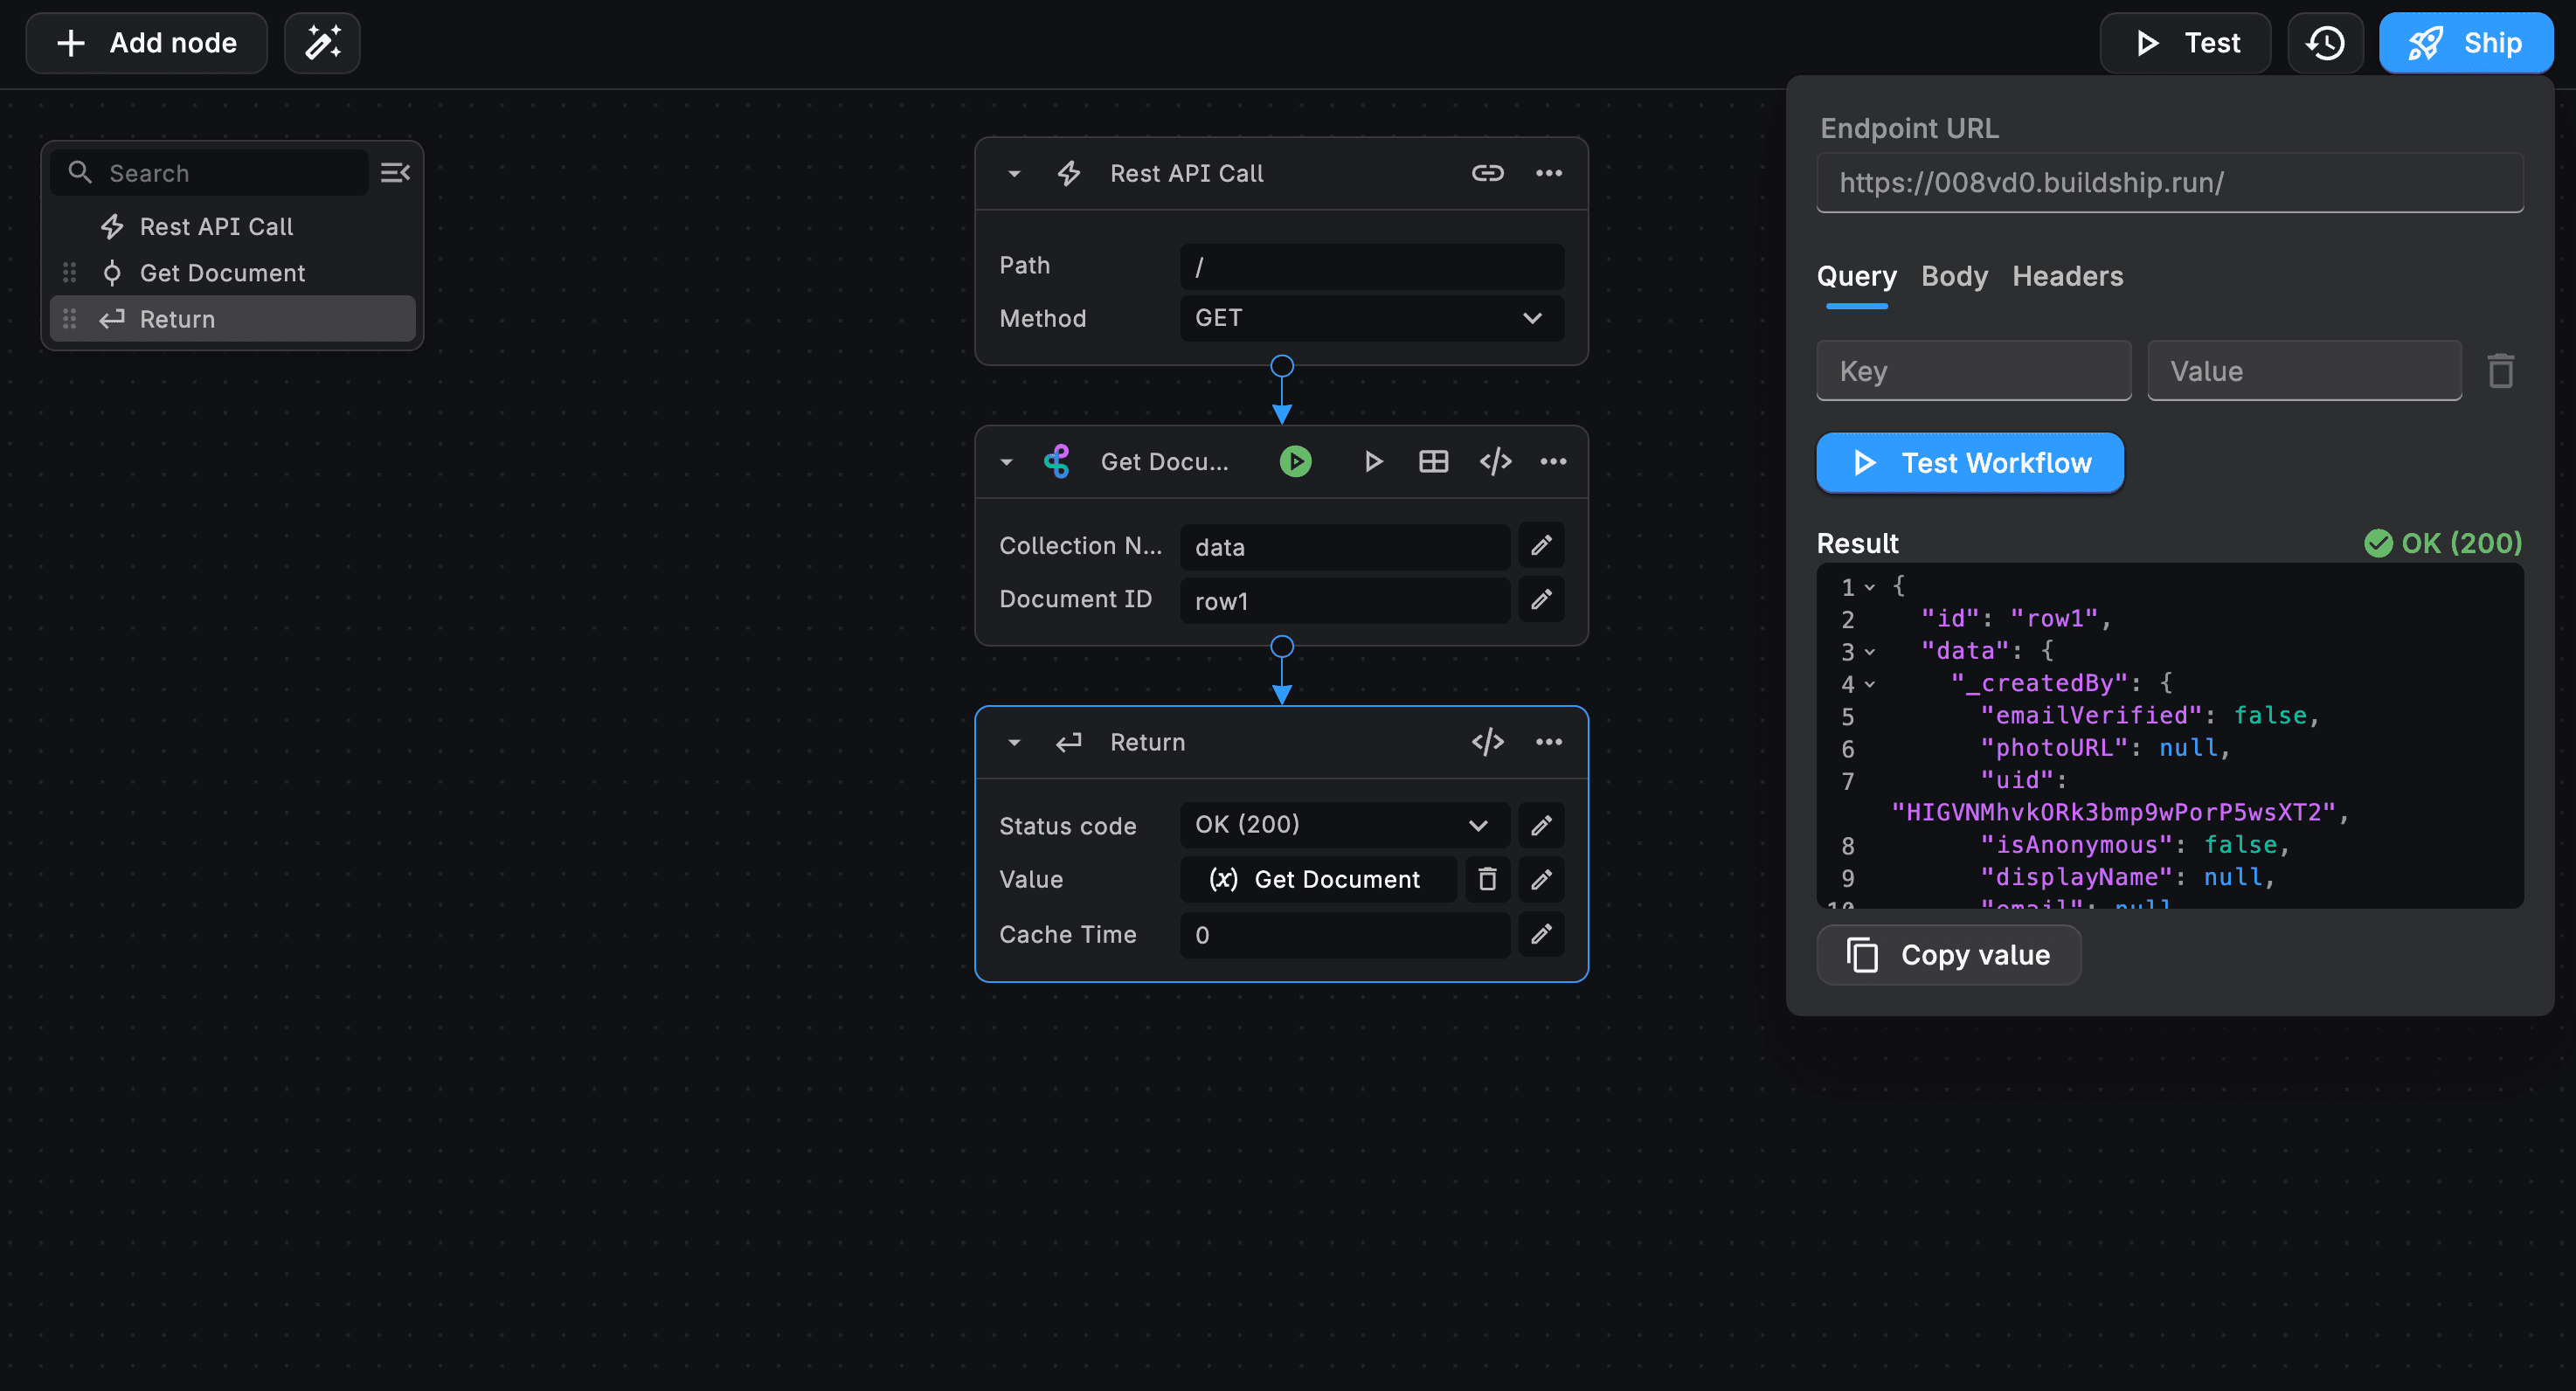Edit Document ID with pencil icon
This screenshot has width=2576, height=1391.
pos(1541,600)
